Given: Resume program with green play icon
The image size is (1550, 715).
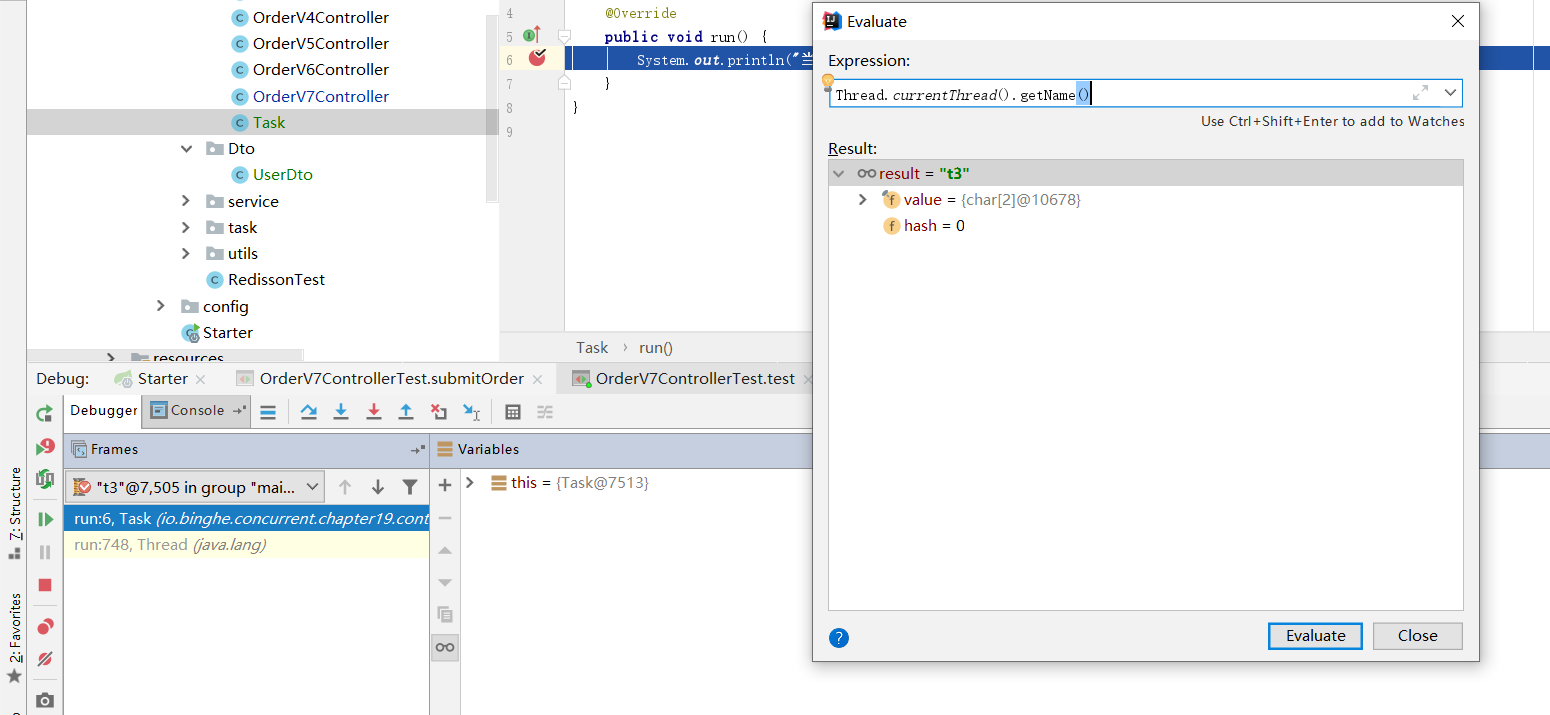Looking at the screenshot, I should (45, 519).
